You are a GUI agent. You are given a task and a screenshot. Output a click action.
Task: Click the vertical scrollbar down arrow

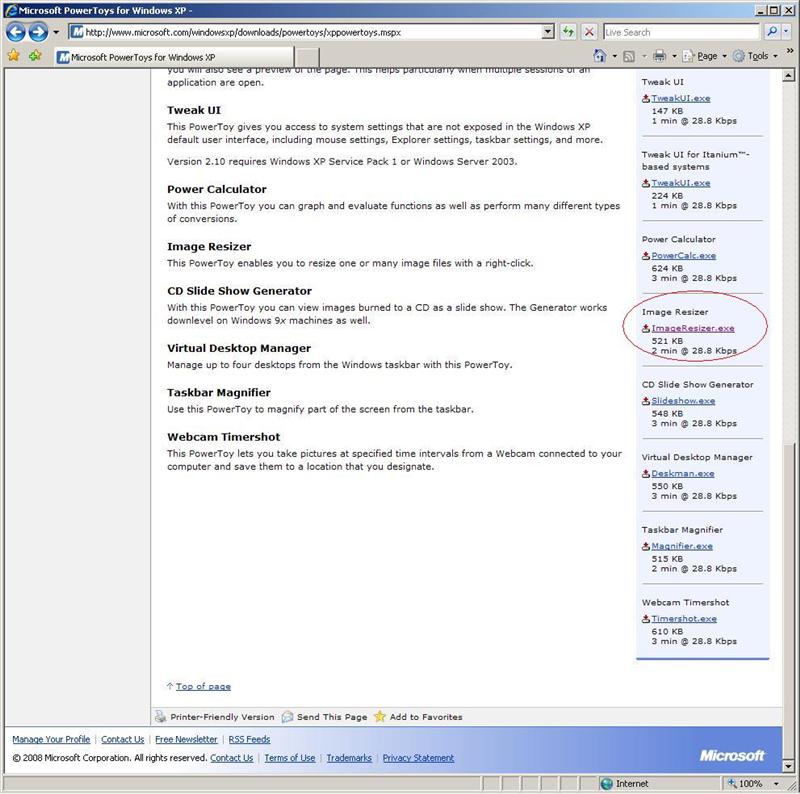788,765
